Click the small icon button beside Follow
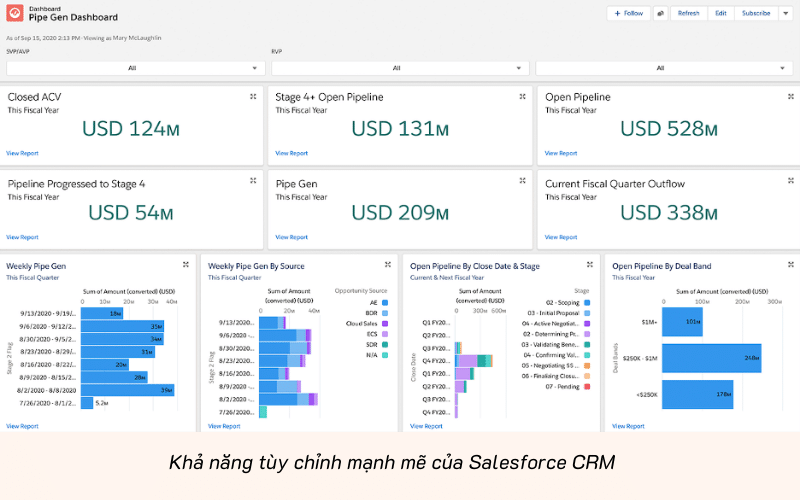 [661, 13]
